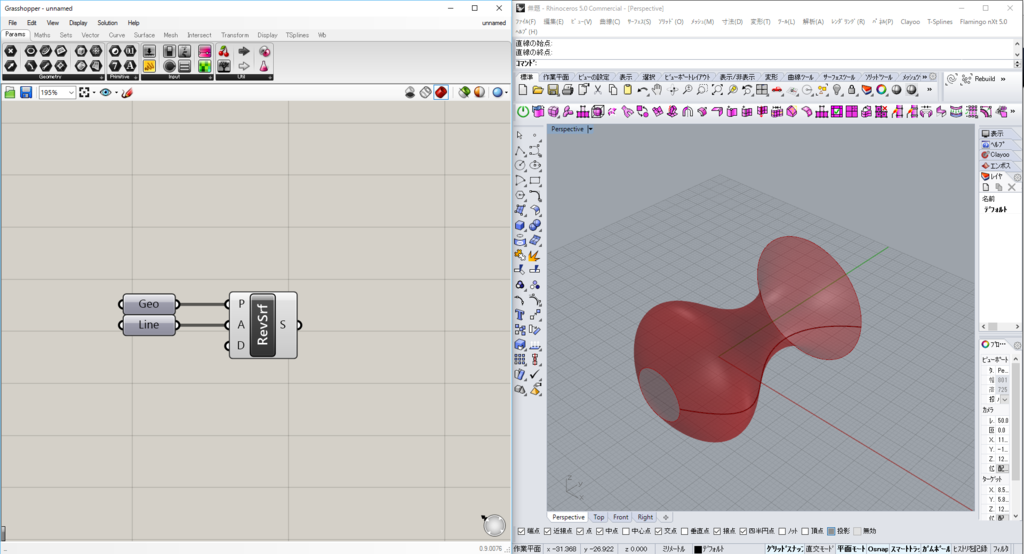
Task: Toggle the 端点 osnap checkbox
Action: pyautogui.click(x=520, y=531)
